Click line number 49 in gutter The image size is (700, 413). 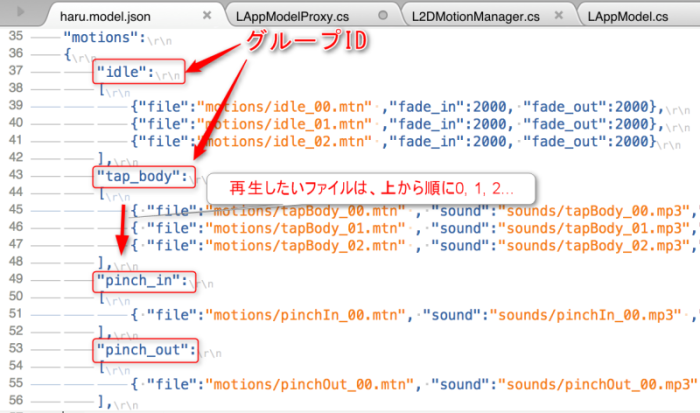click(16, 279)
